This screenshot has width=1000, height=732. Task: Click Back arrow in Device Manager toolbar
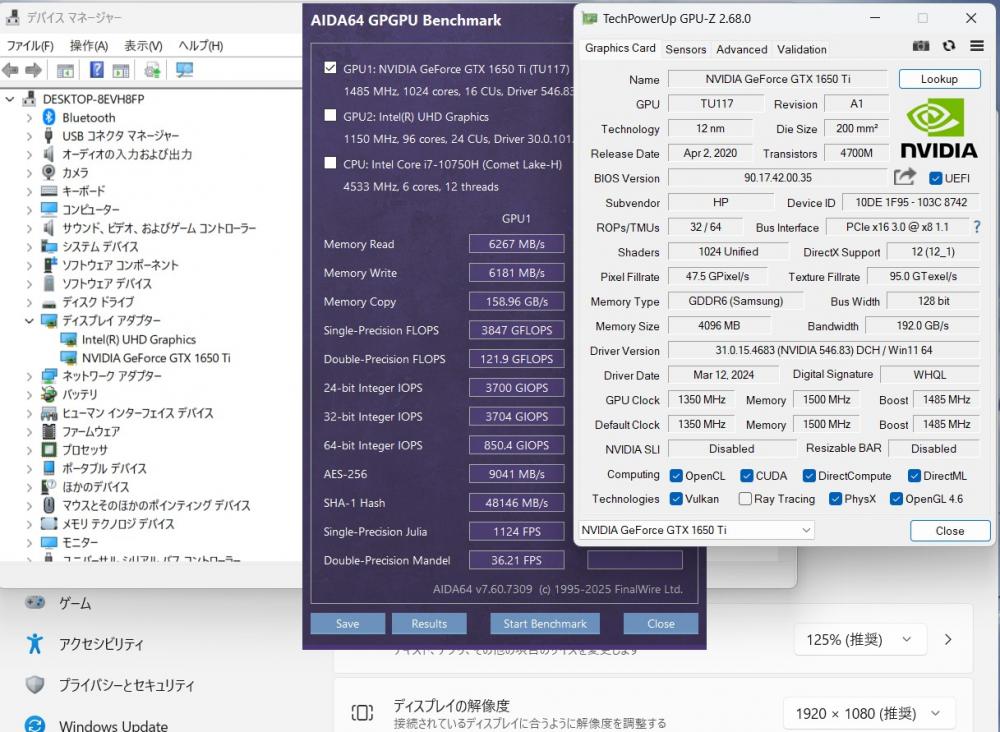click(10, 70)
